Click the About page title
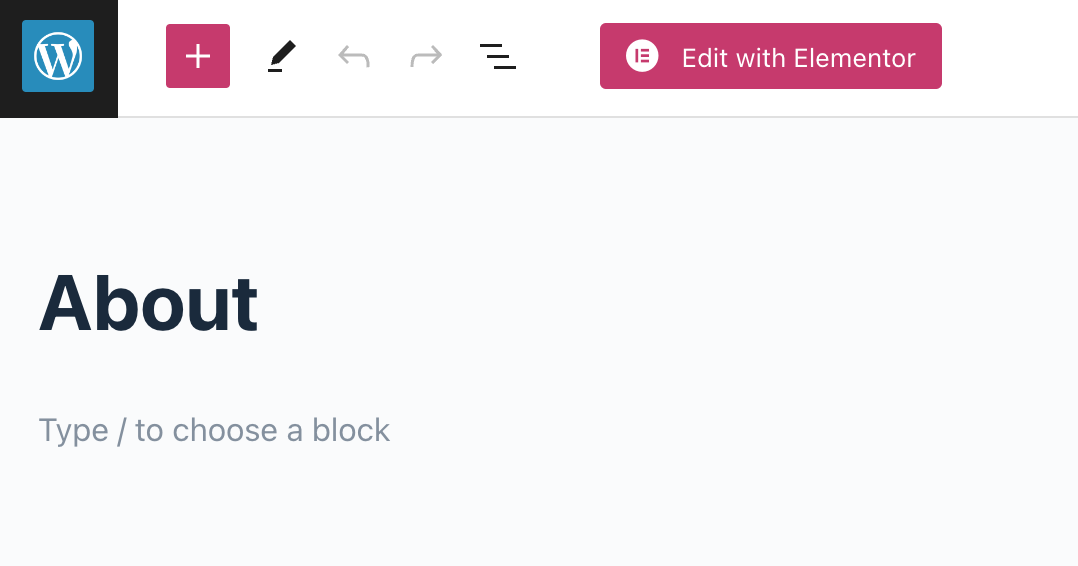This screenshot has width=1078, height=566. point(149,303)
